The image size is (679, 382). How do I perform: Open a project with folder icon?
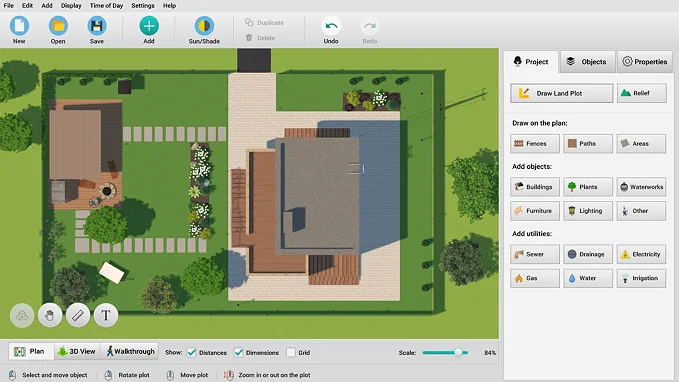tap(58, 30)
